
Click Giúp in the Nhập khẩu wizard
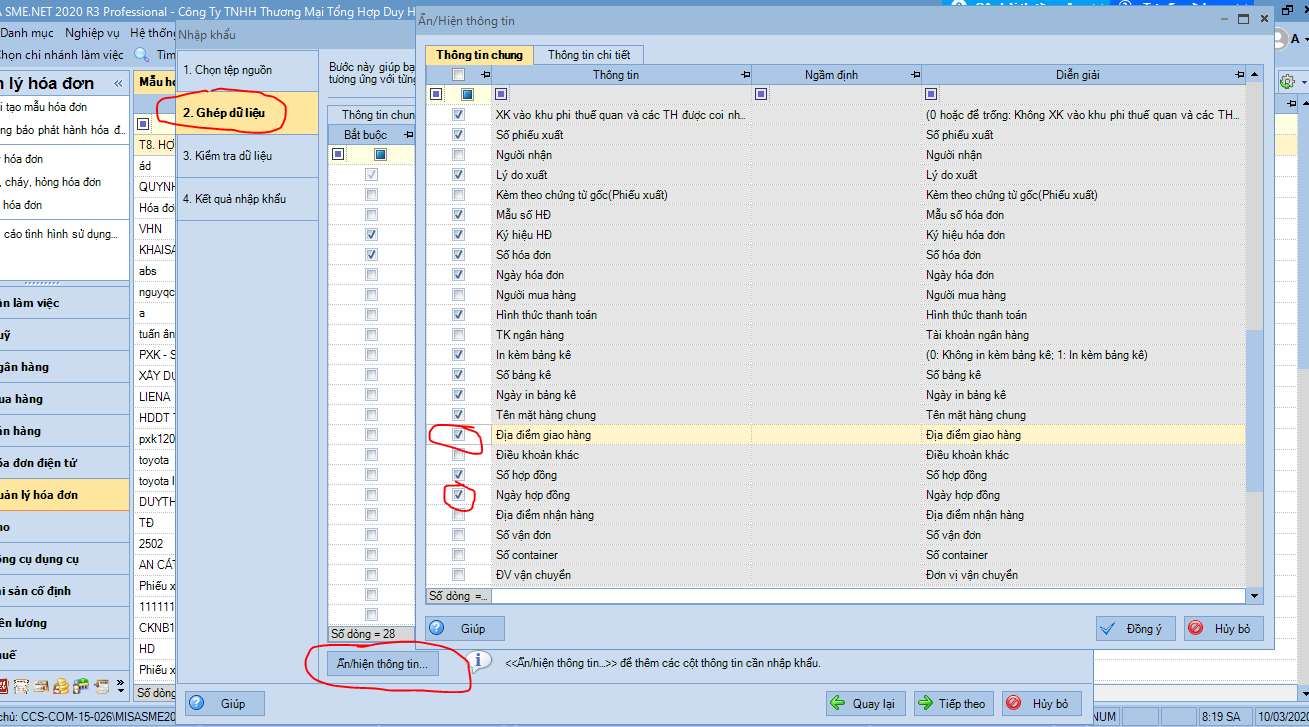click(224, 704)
